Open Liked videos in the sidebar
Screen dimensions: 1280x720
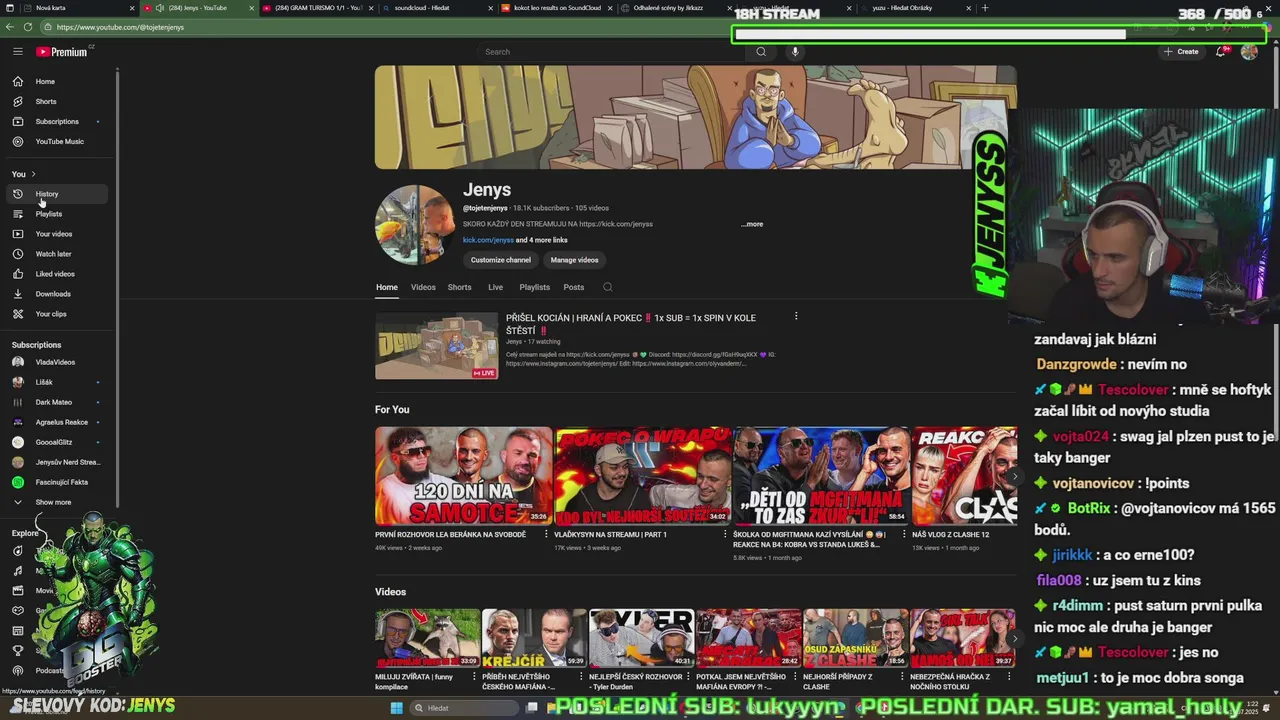point(59,274)
